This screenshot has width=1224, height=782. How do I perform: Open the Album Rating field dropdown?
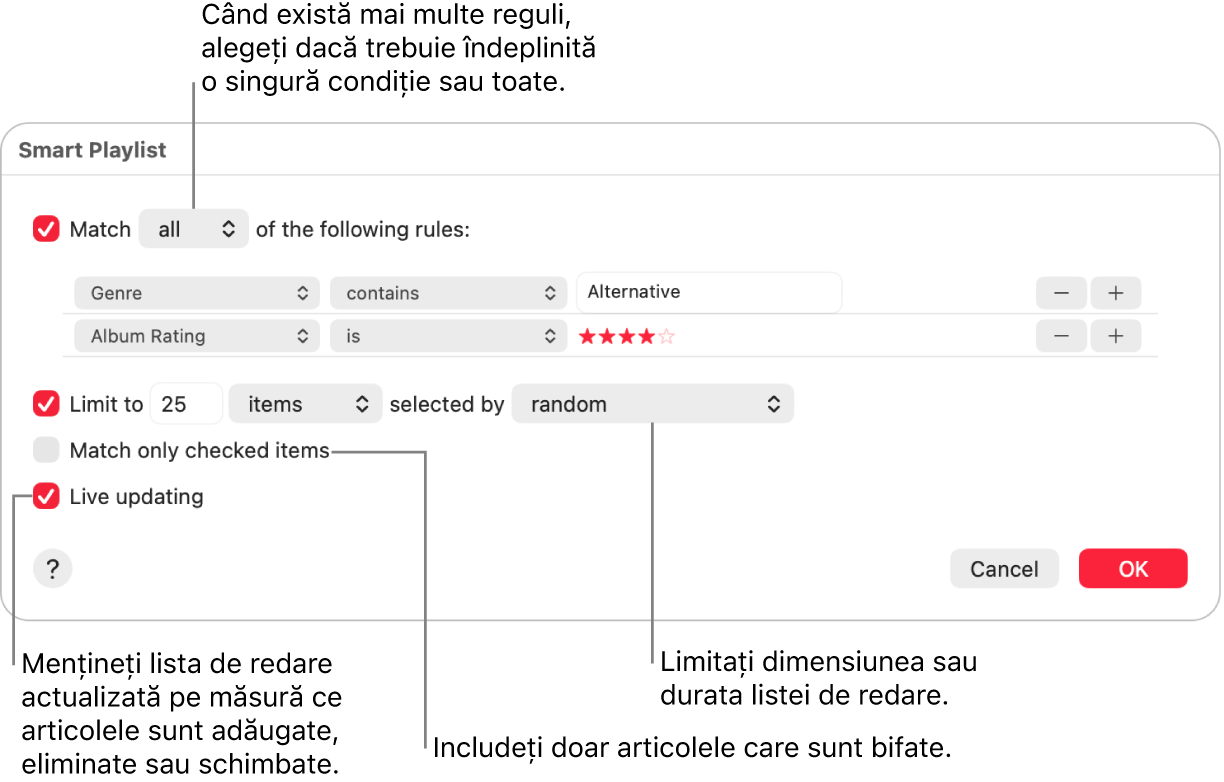197,336
